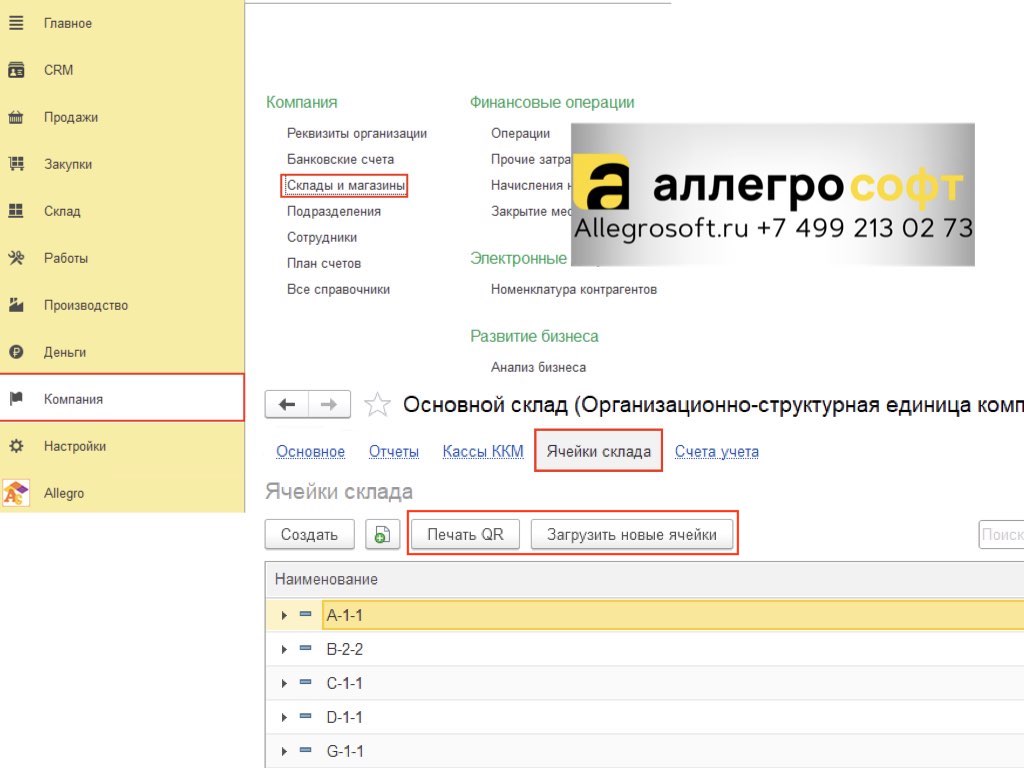Screen dimensions: 1024x768
Task: Open the Настройки section
Action: click(x=122, y=446)
